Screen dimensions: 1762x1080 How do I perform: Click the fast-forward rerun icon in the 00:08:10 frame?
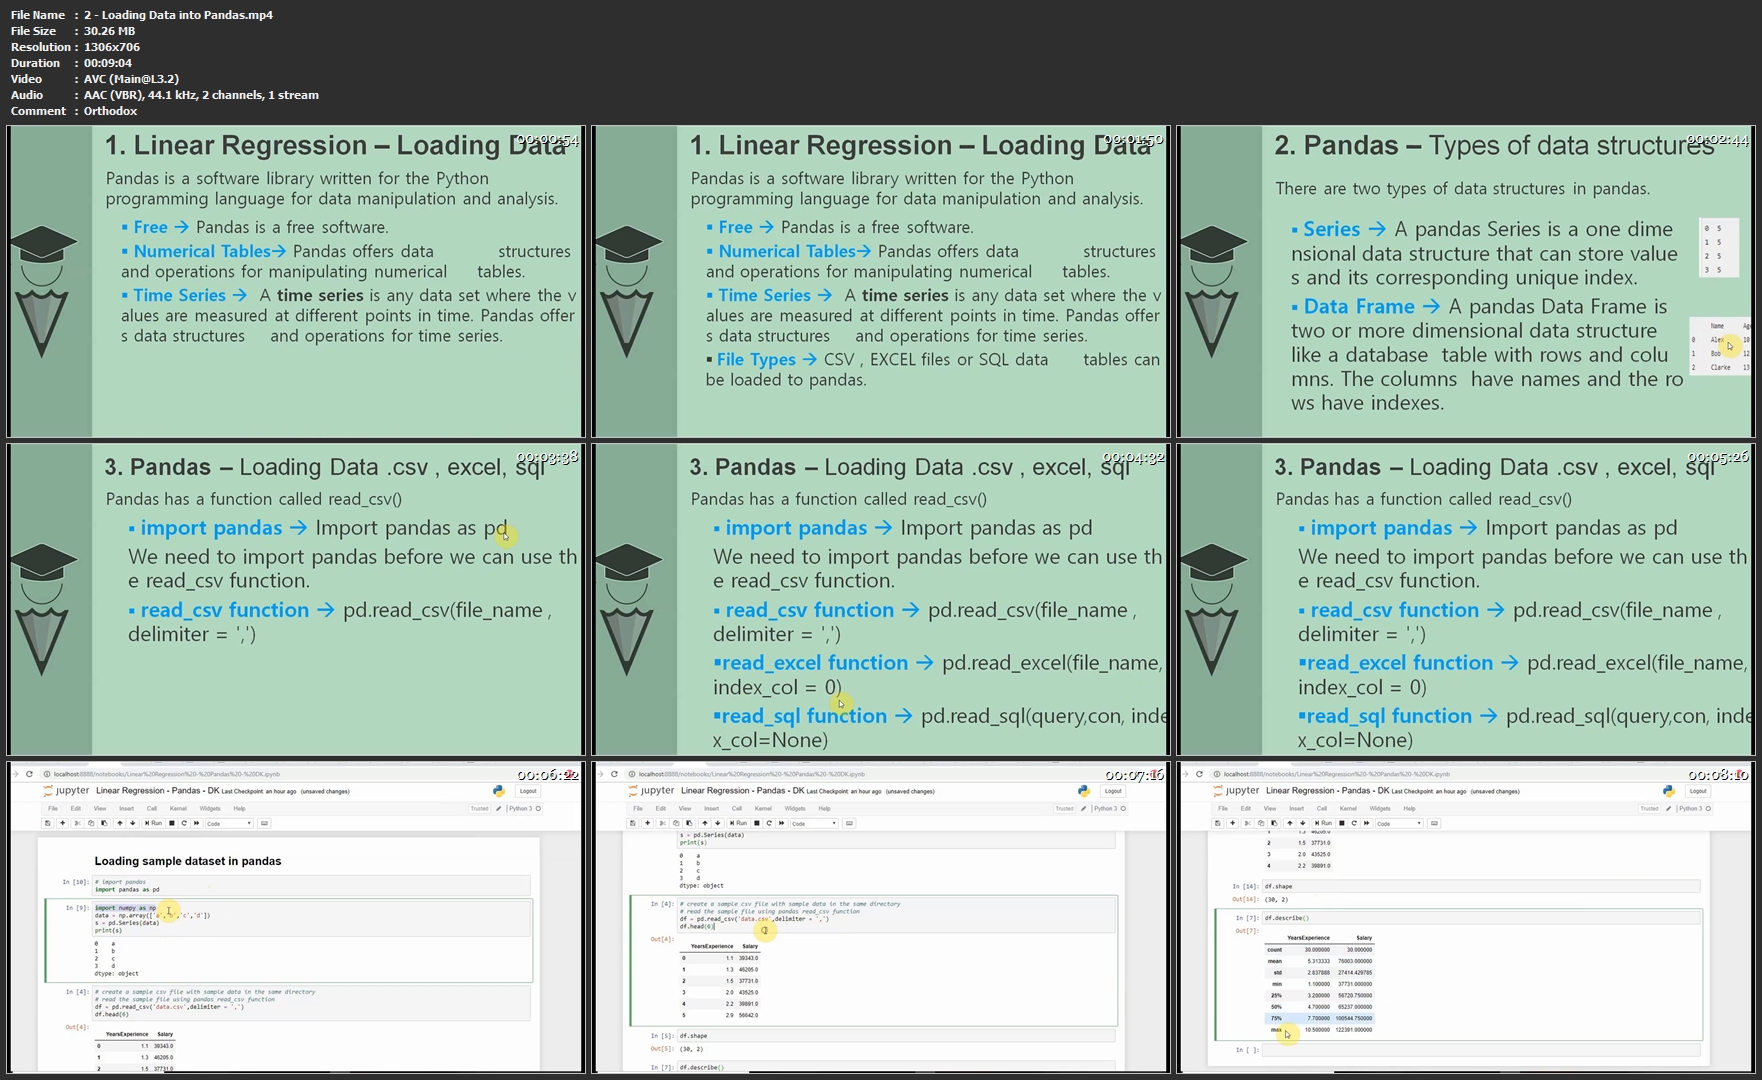pos(1367,823)
